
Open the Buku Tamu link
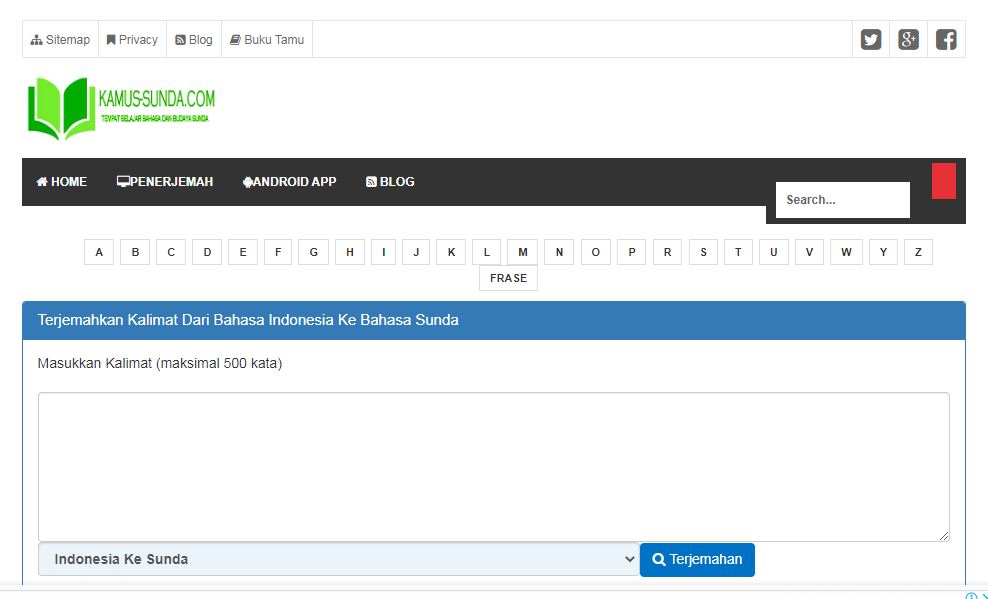[266, 39]
